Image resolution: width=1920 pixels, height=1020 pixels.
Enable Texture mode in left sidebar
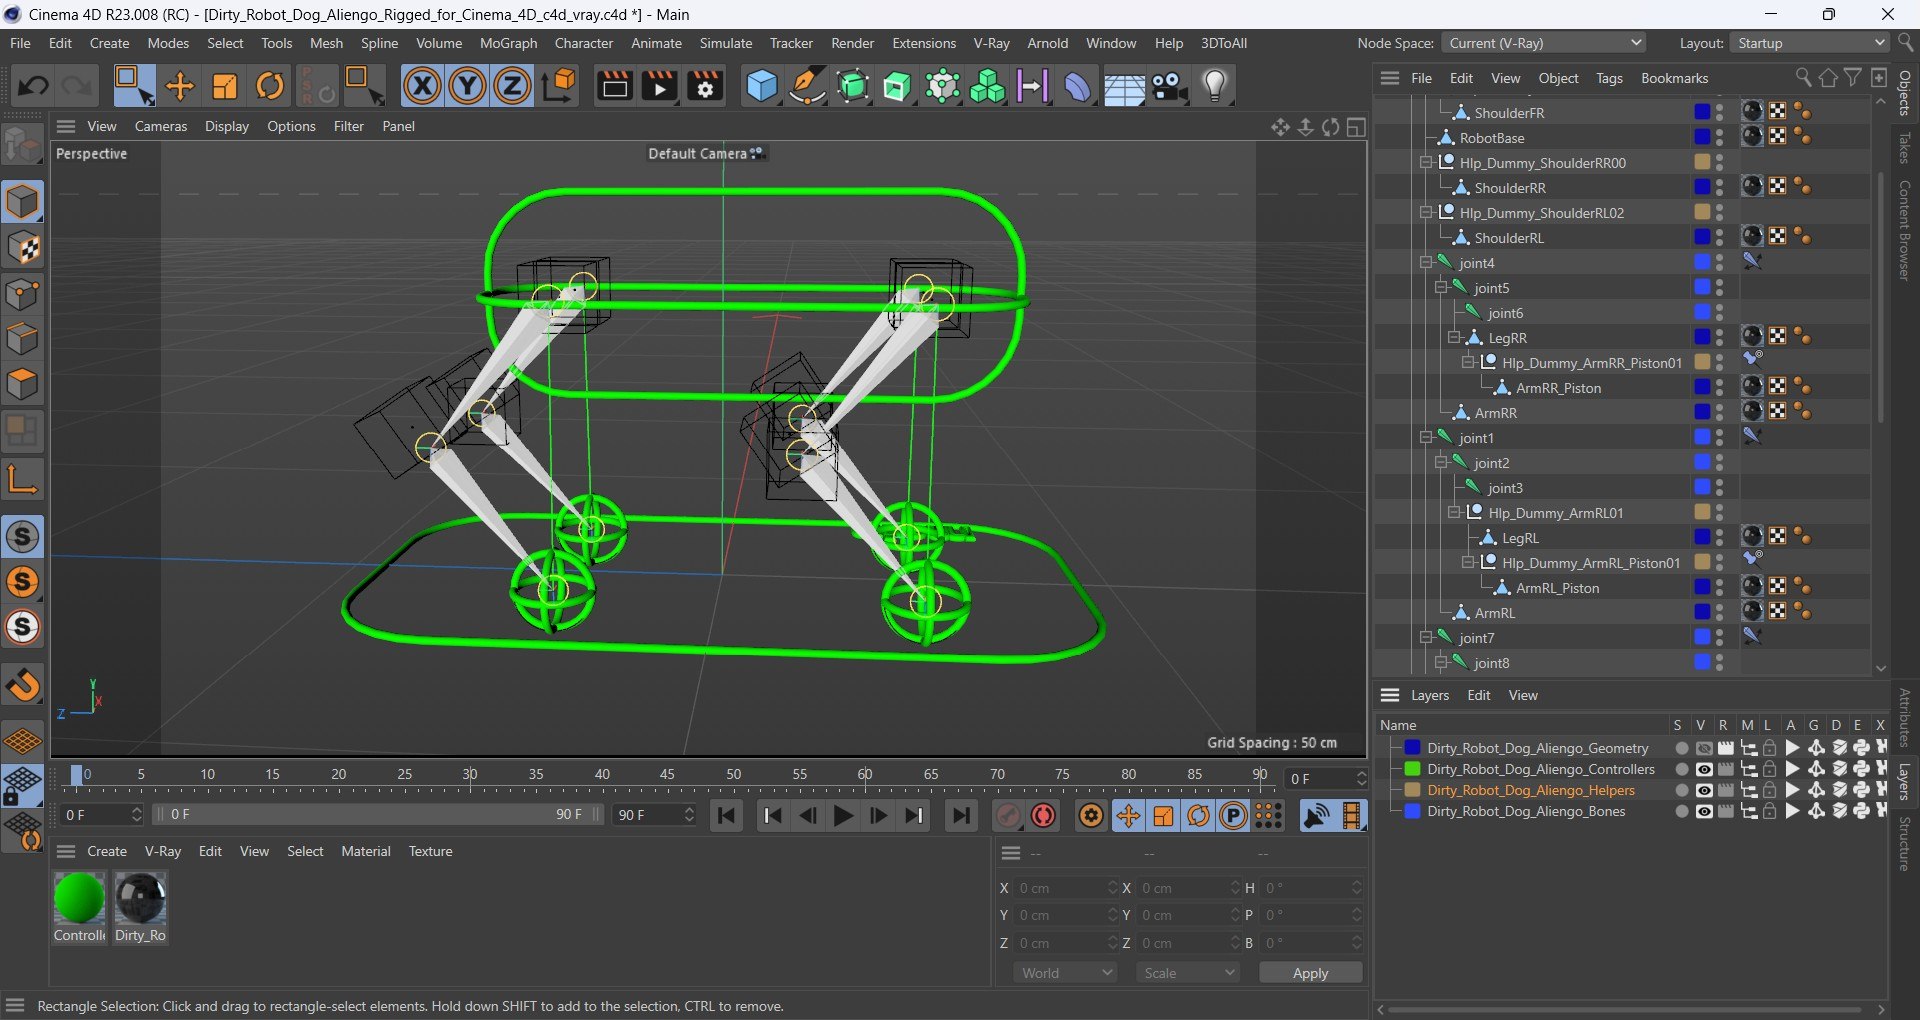tap(22, 248)
